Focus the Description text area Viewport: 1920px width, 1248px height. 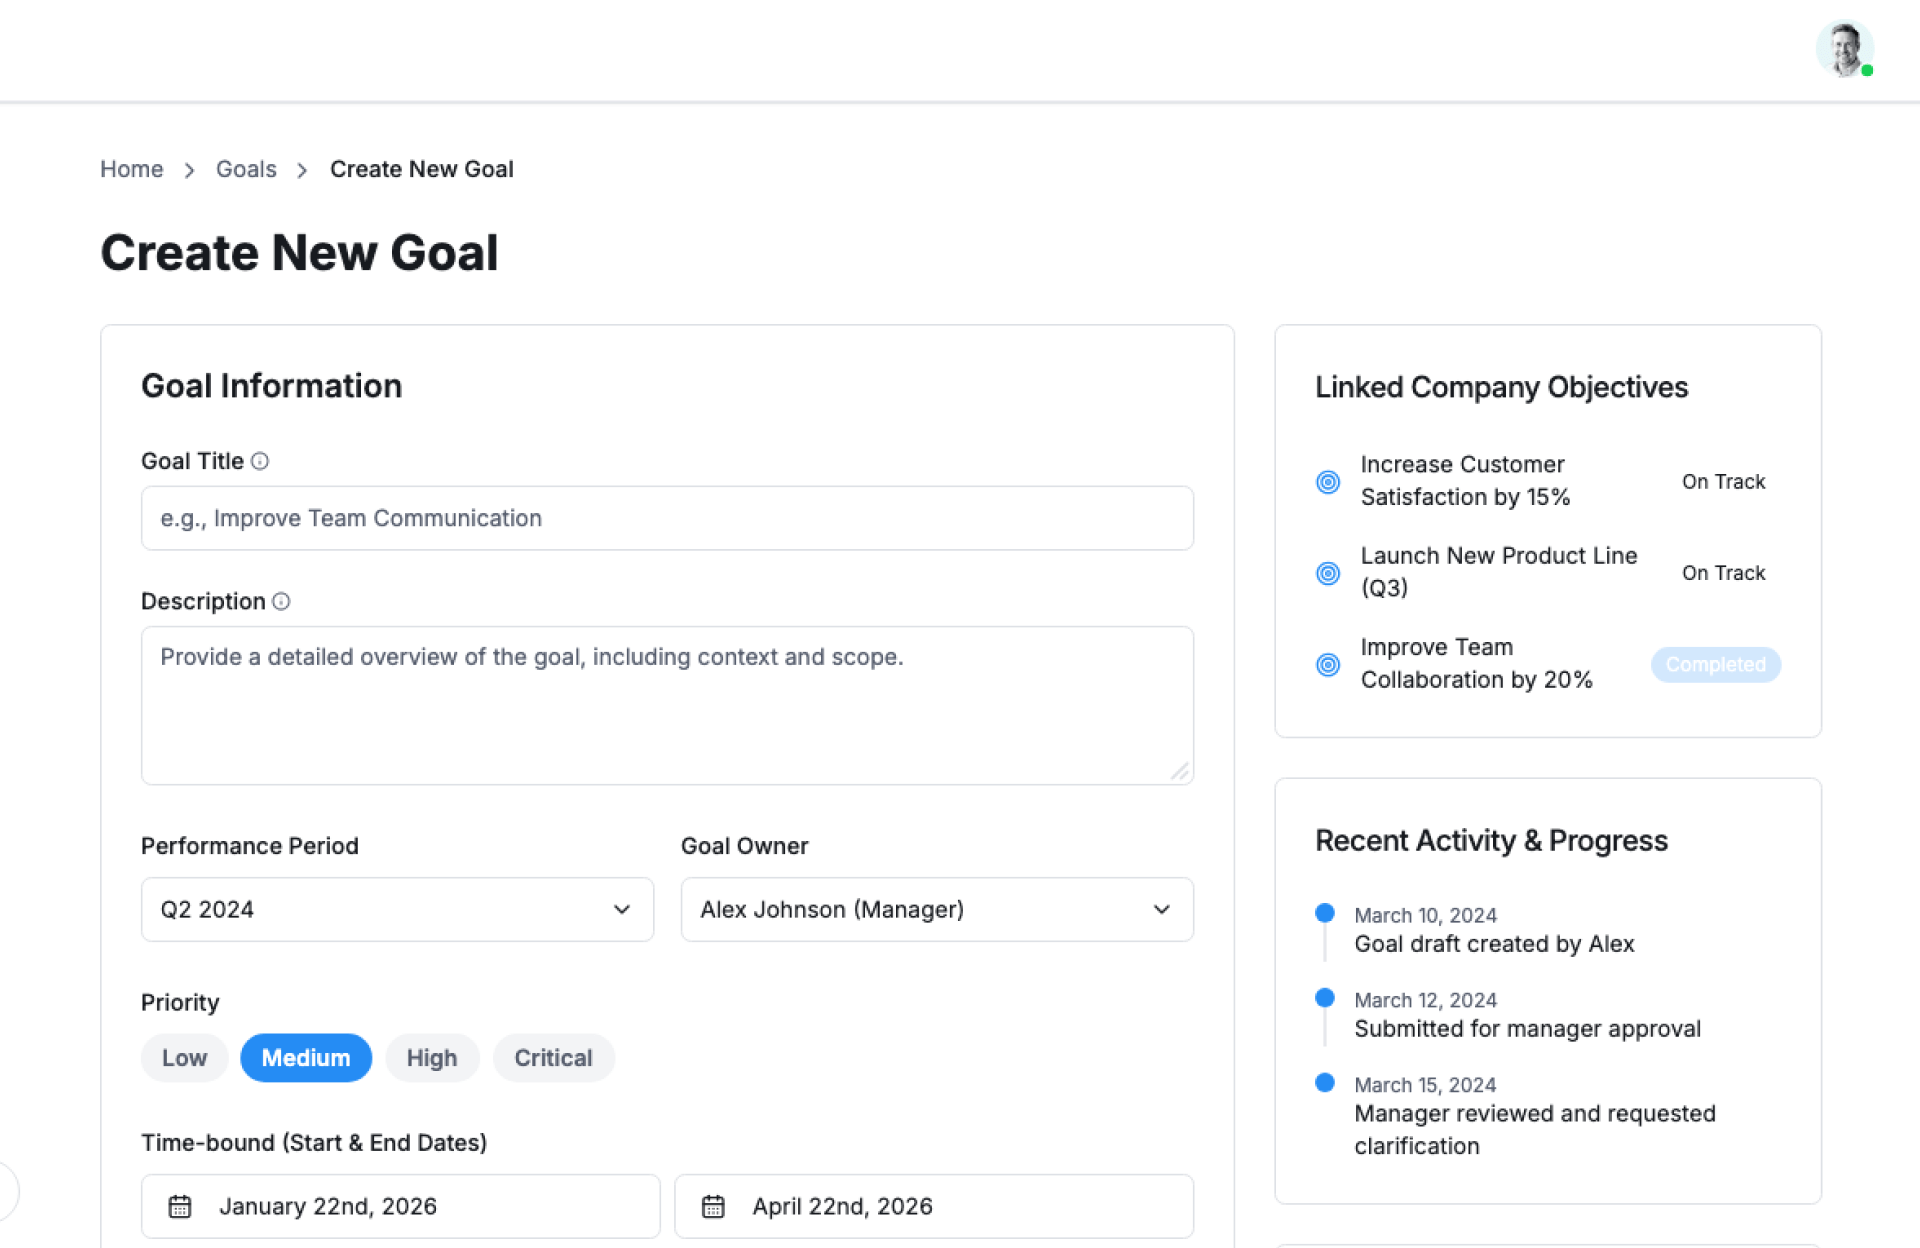click(x=667, y=705)
